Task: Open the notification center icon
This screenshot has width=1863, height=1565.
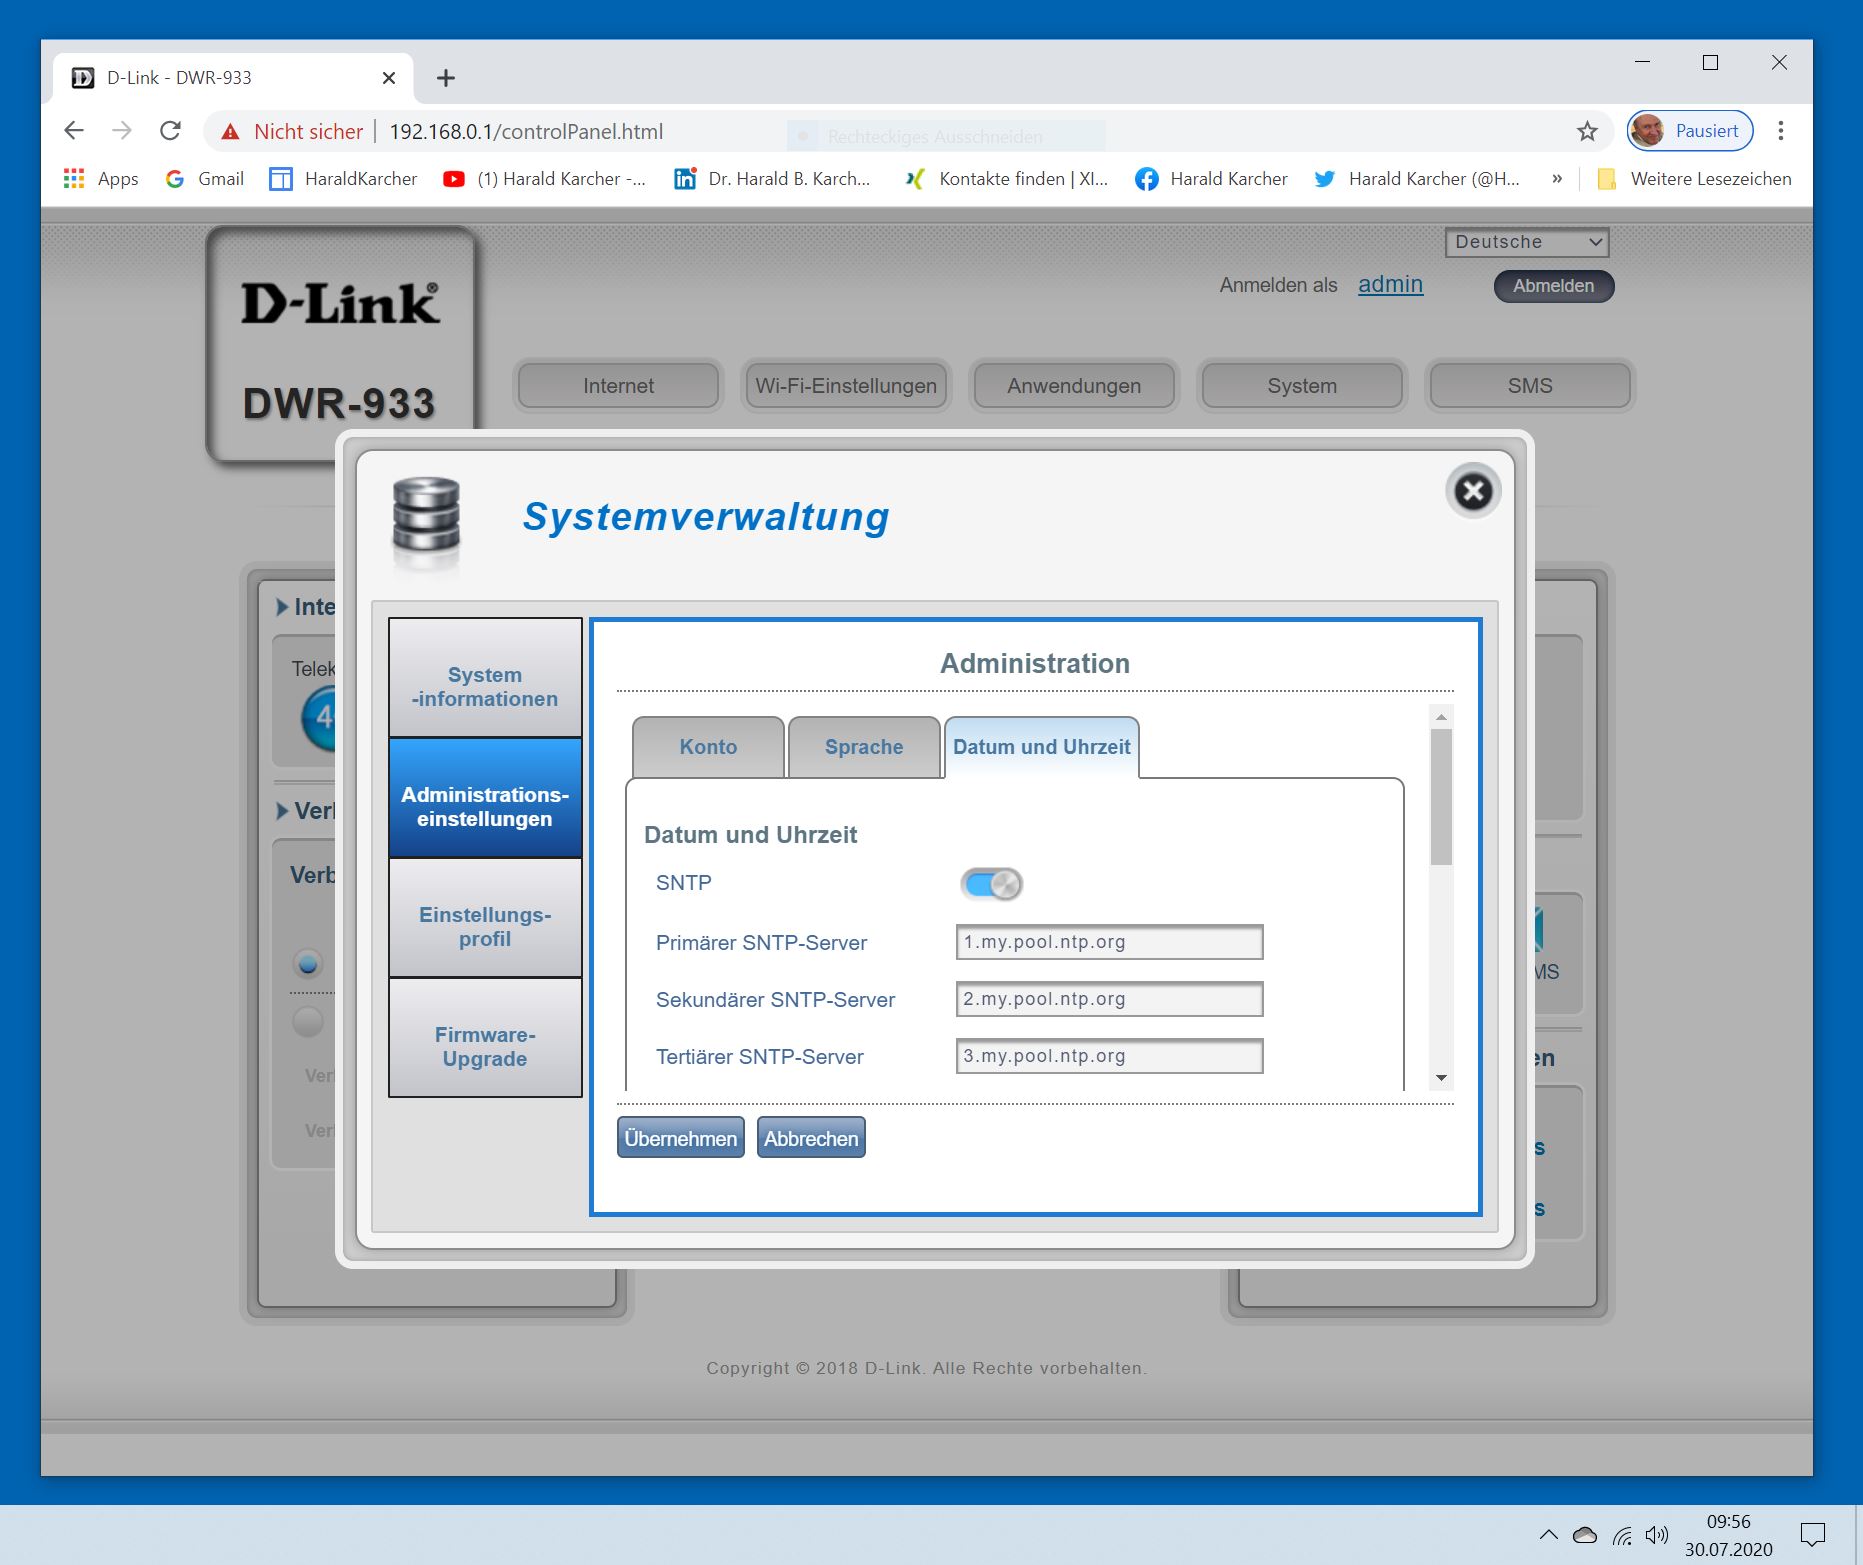Action: point(1812,1535)
